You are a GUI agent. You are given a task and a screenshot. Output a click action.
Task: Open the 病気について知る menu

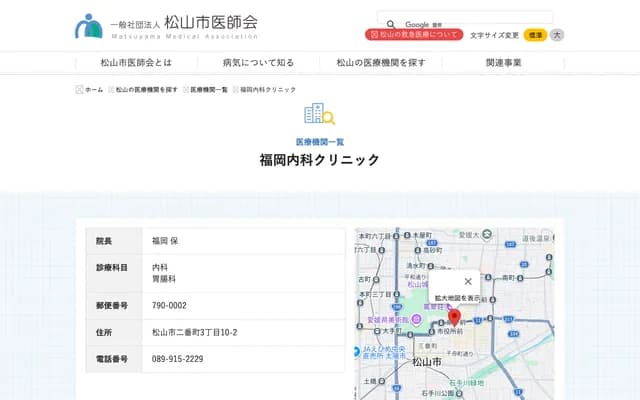tap(258, 63)
